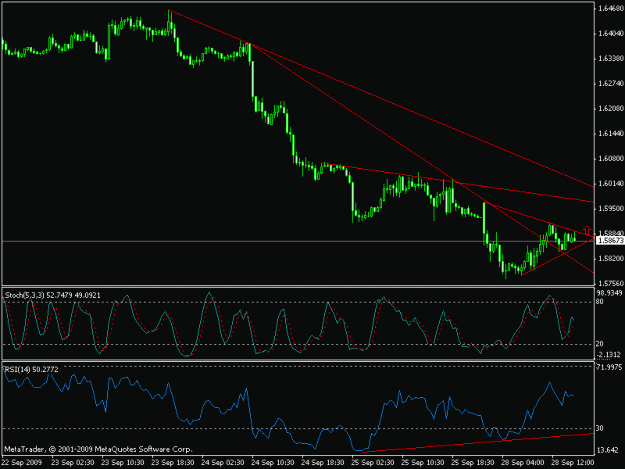Click the 1.64040 price axis label
This screenshot has width=625, height=469.
pos(611,33)
